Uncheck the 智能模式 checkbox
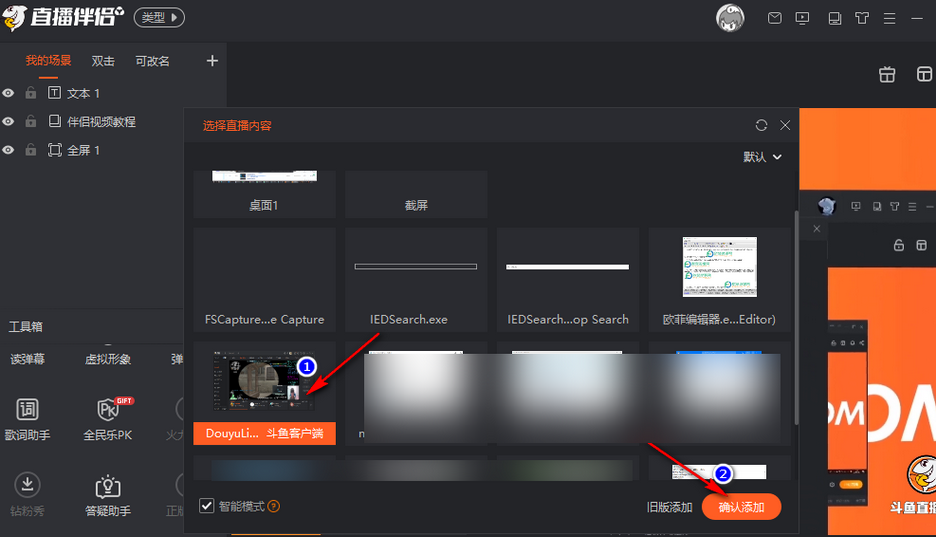Image resolution: width=936 pixels, height=537 pixels. click(207, 506)
